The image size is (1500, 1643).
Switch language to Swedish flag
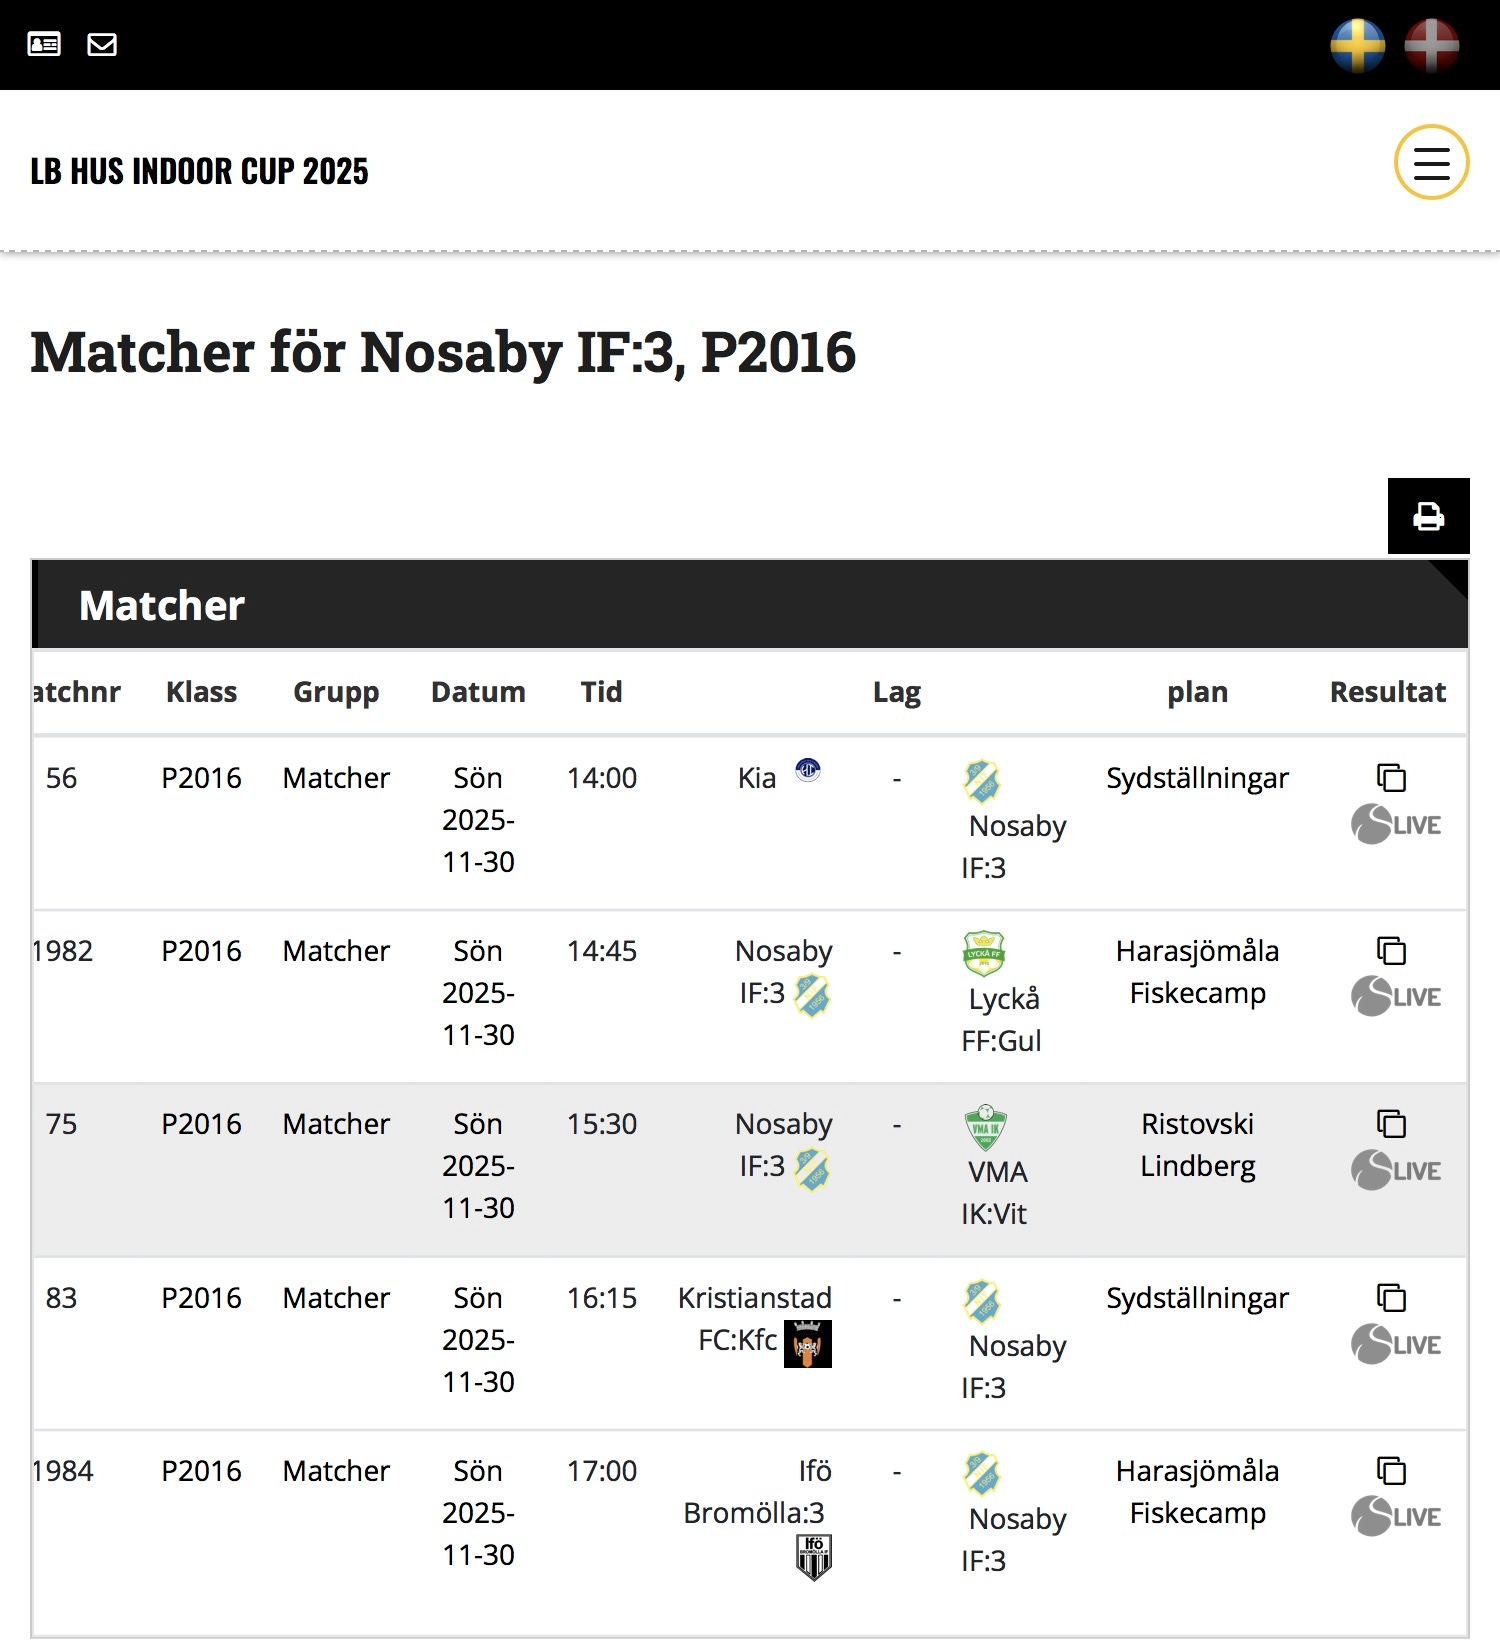1357,45
